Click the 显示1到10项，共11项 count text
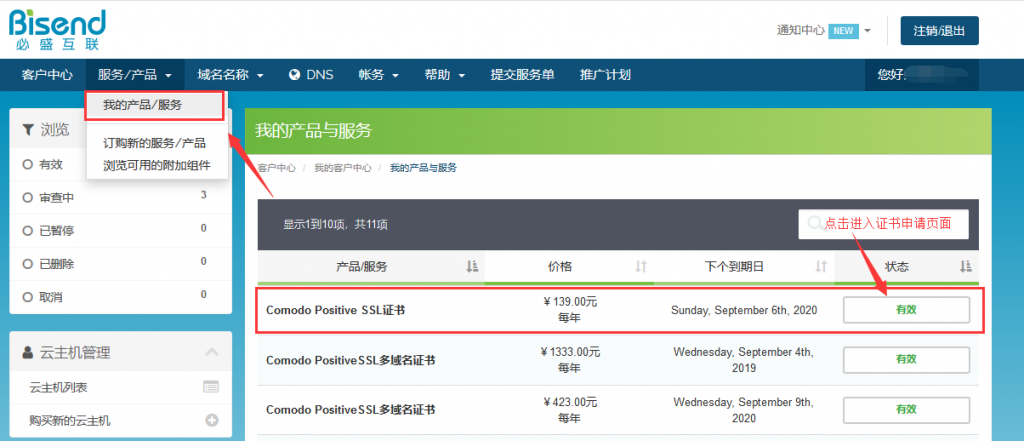Viewport: 1024px width, 441px height. pos(335,225)
